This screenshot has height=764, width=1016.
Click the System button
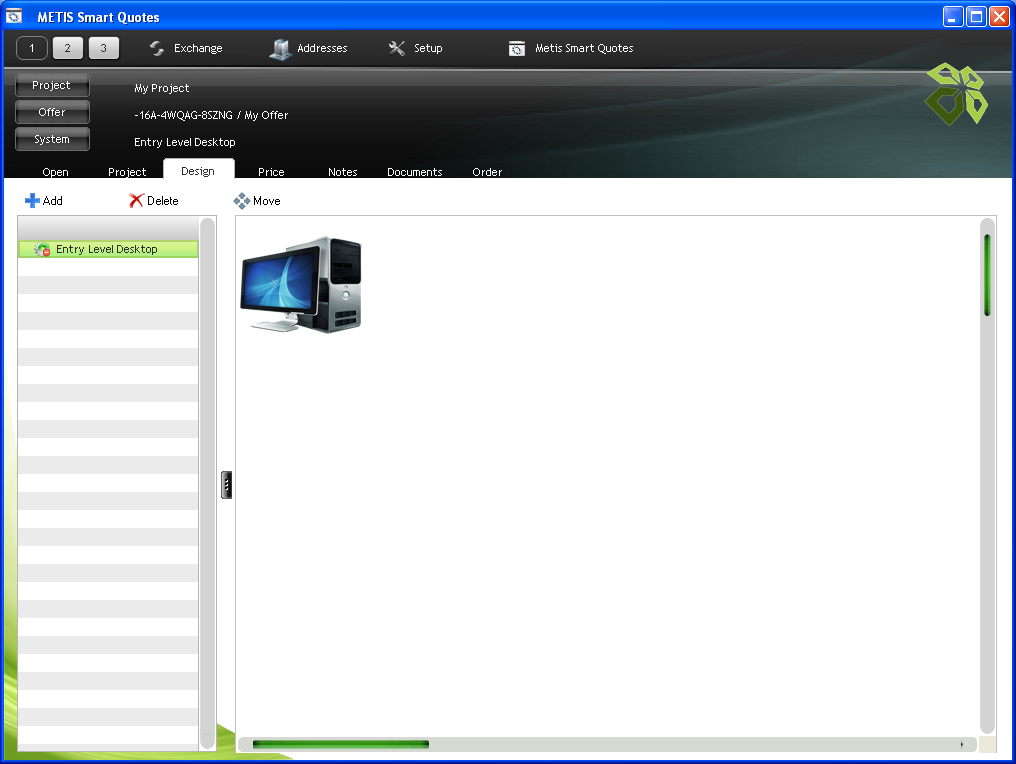pyautogui.click(x=52, y=139)
